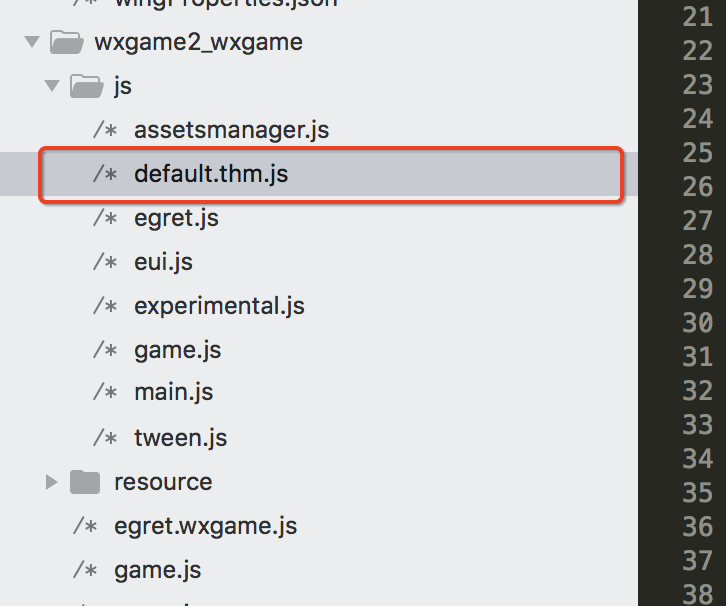Click the file icon beside assetsmanager.js
The width and height of the screenshot is (726, 606).
[106, 130]
